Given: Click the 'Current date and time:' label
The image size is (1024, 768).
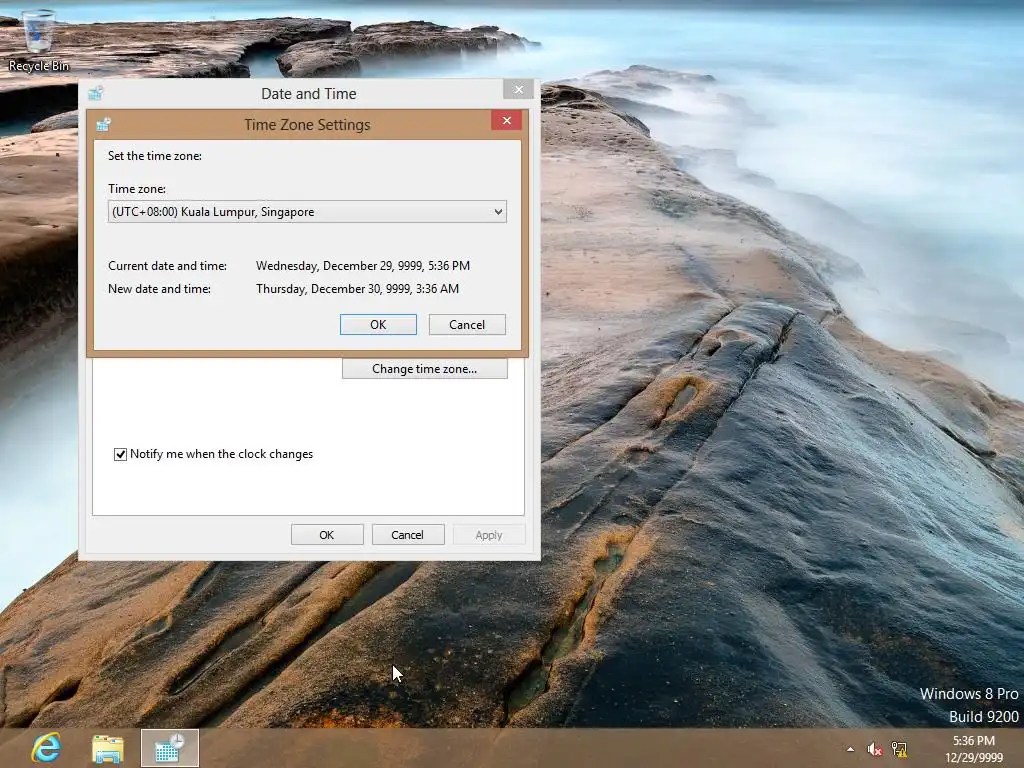Looking at the screenshot, I should click(x=167, y=266).
